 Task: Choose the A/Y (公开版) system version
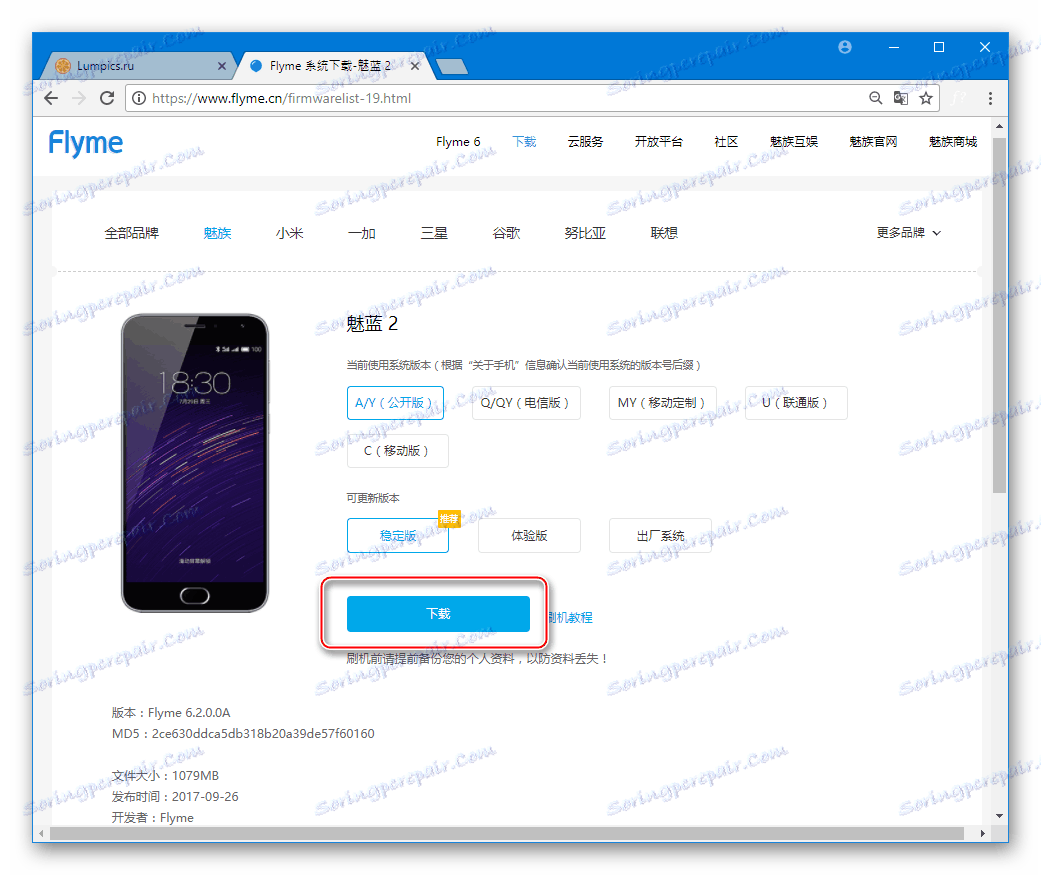tap(395, 403)
